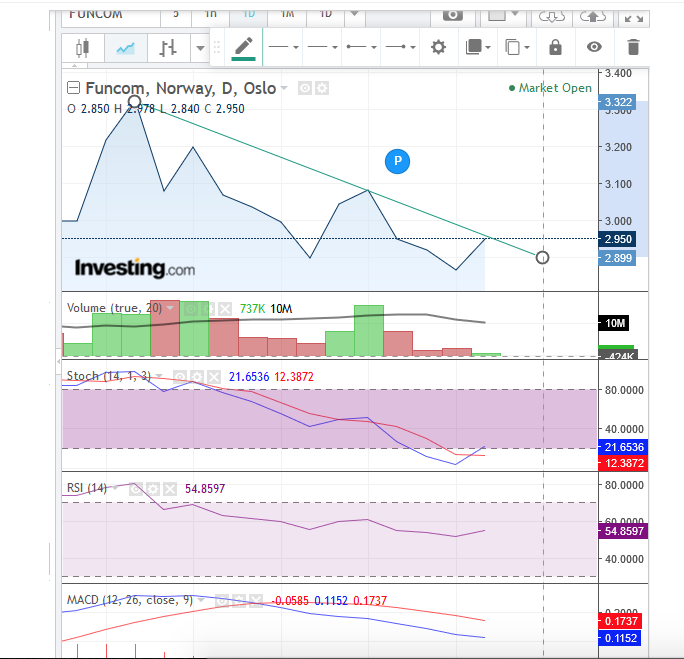Choose the bar chart style icon
The width and height of the screenshot is (684, 659).
[169, 47]
